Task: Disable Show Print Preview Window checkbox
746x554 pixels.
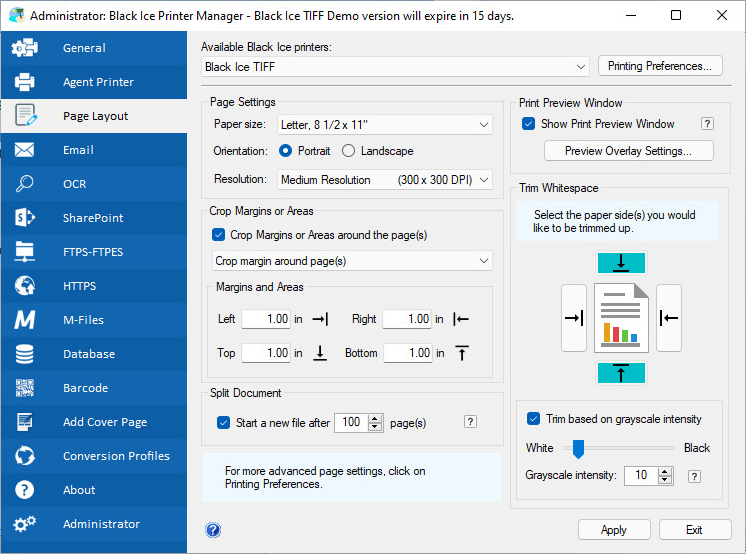Action: (x=528, y=124)
